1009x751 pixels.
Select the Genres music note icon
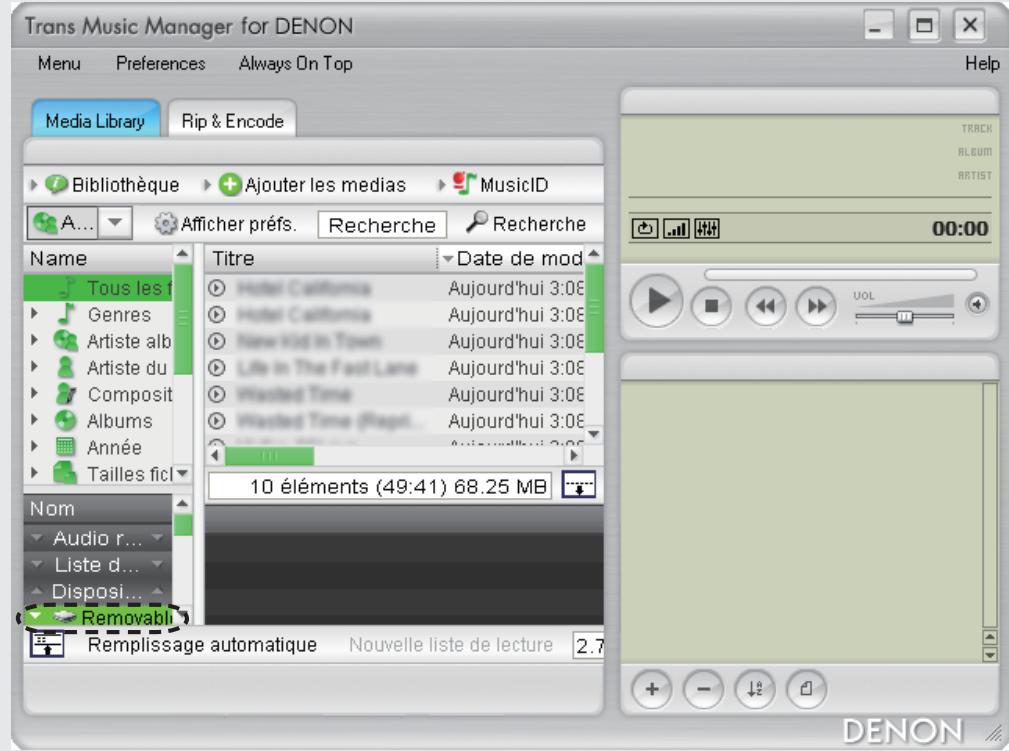pos(66,314)
